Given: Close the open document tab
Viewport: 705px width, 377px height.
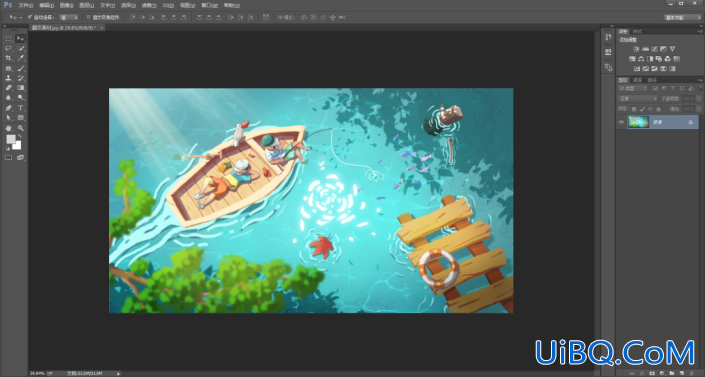Looking at the screenshot, I should pyautogui.click(x=102, y=28).
